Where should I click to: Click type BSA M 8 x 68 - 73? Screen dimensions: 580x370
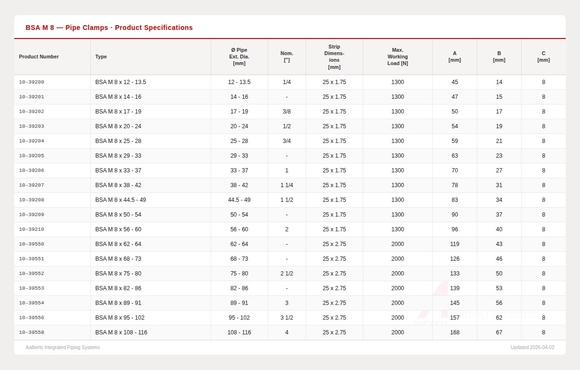[118, 259]
